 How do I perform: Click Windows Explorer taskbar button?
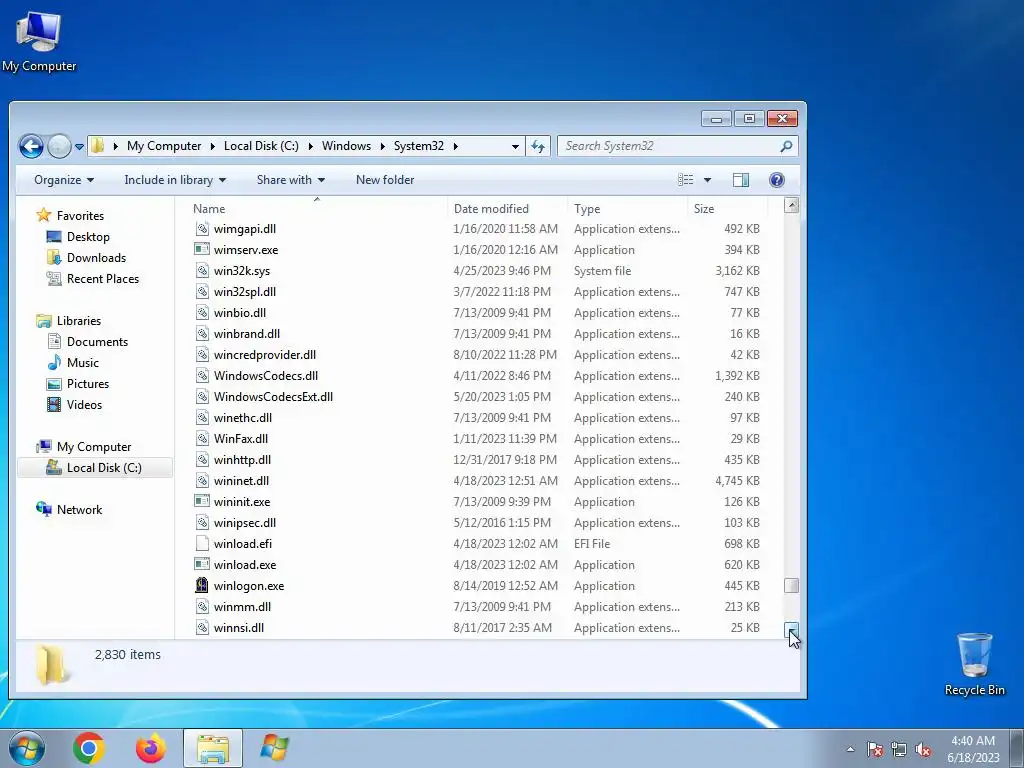pyautogui.click(x=213, y=748)
